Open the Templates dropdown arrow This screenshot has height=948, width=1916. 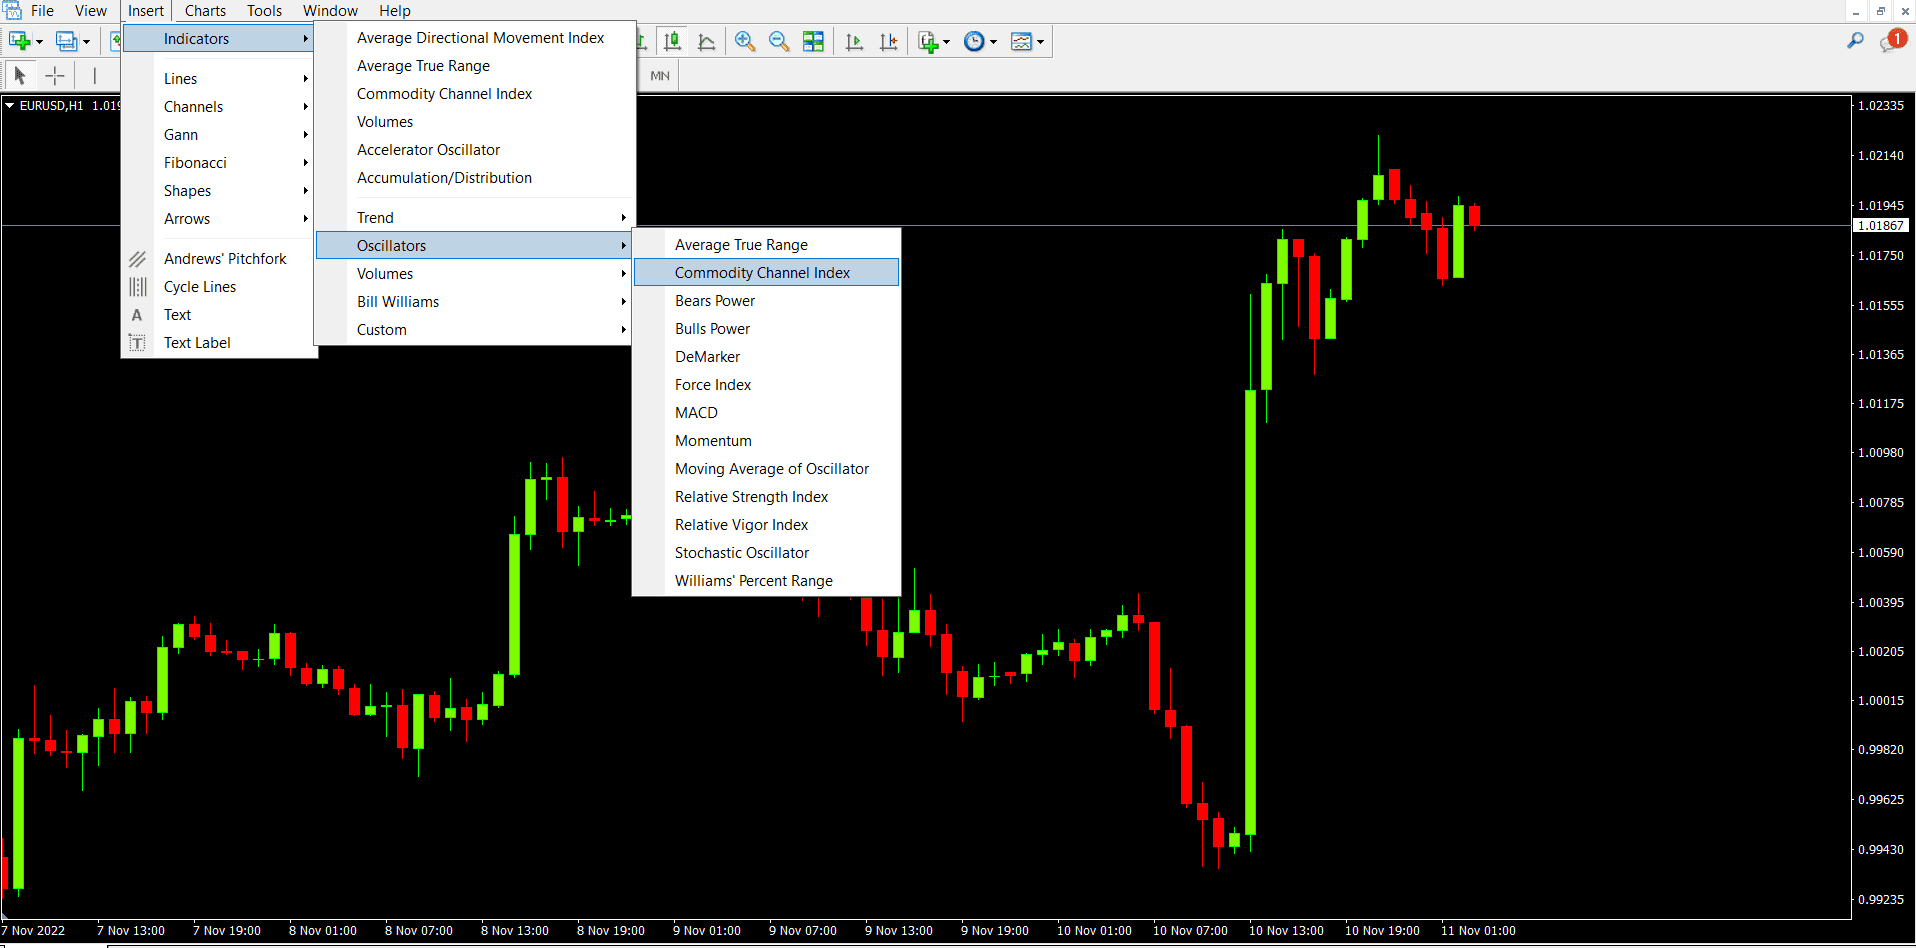click(1041, 41)
